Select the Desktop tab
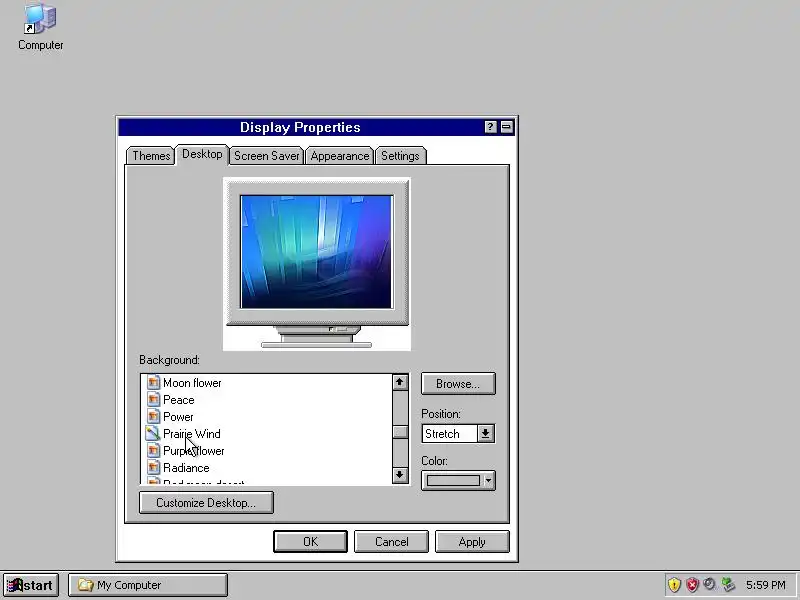 [202, 154]
